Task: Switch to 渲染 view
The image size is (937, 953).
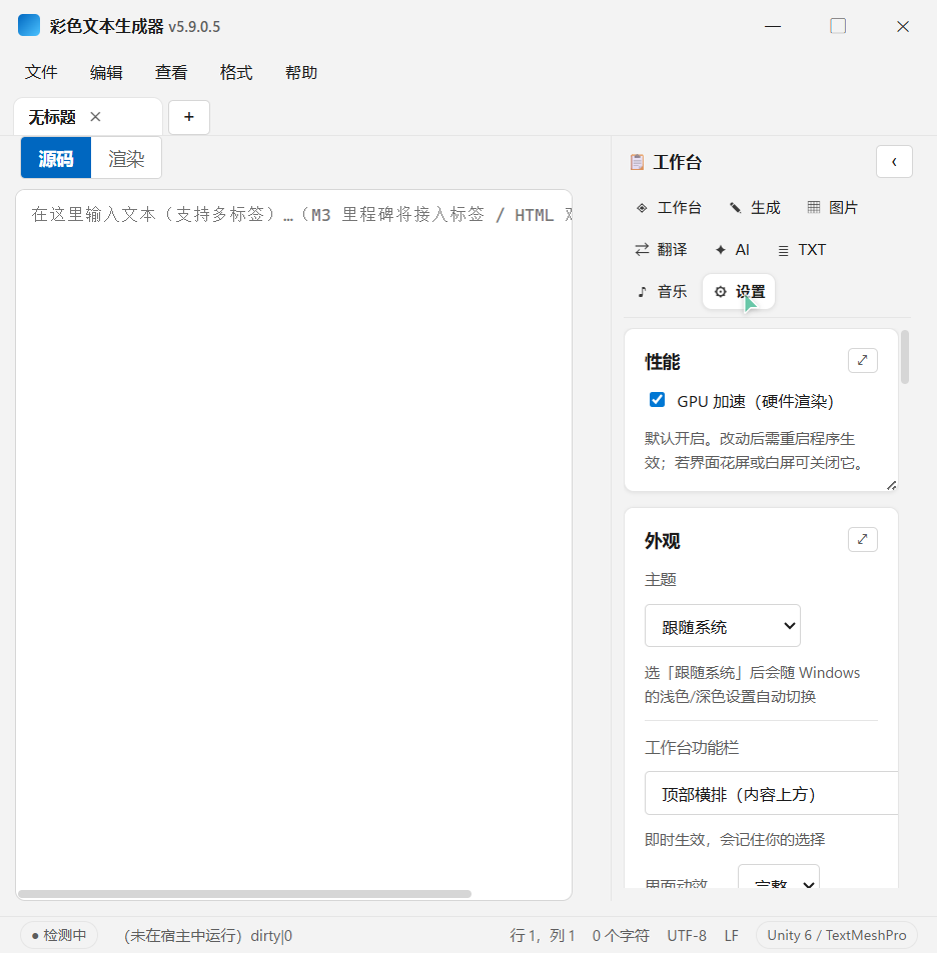Action: [x=126, y=158]
